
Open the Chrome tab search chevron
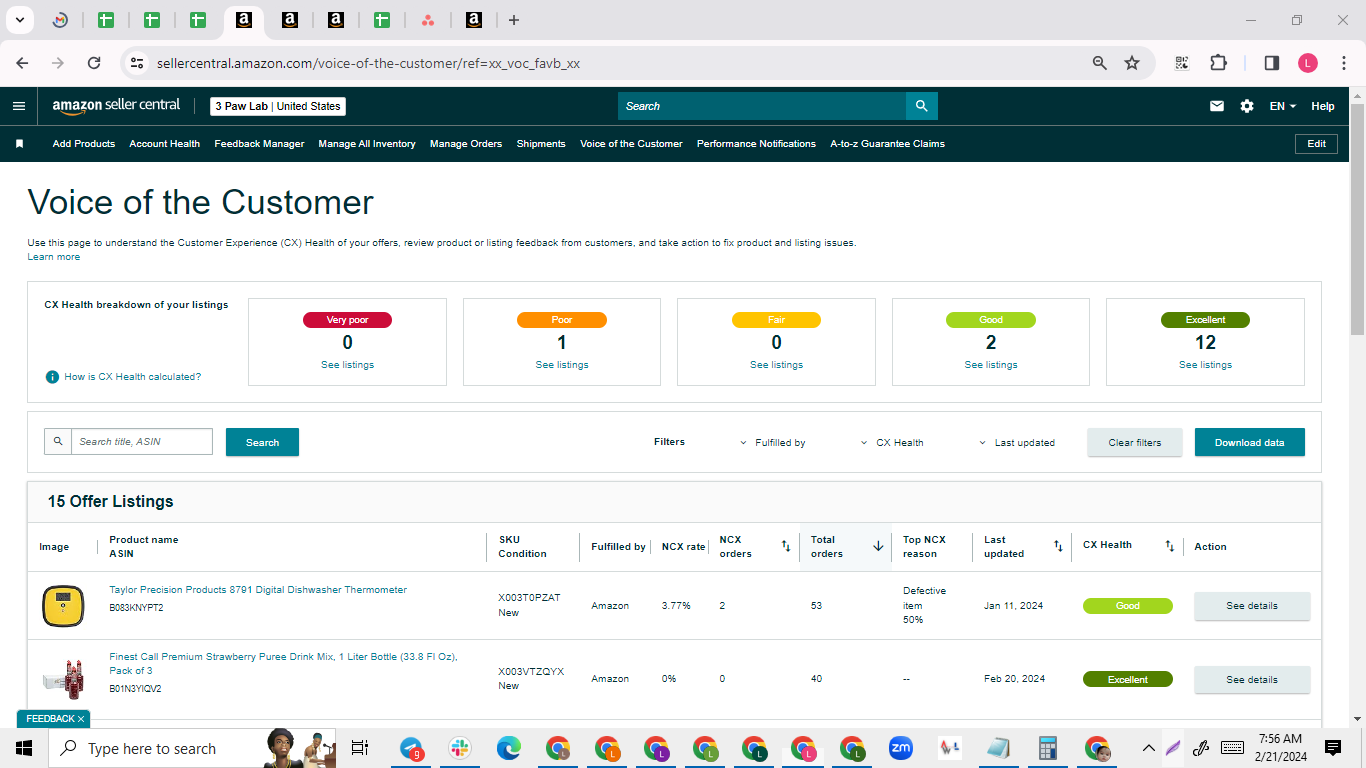19,20
